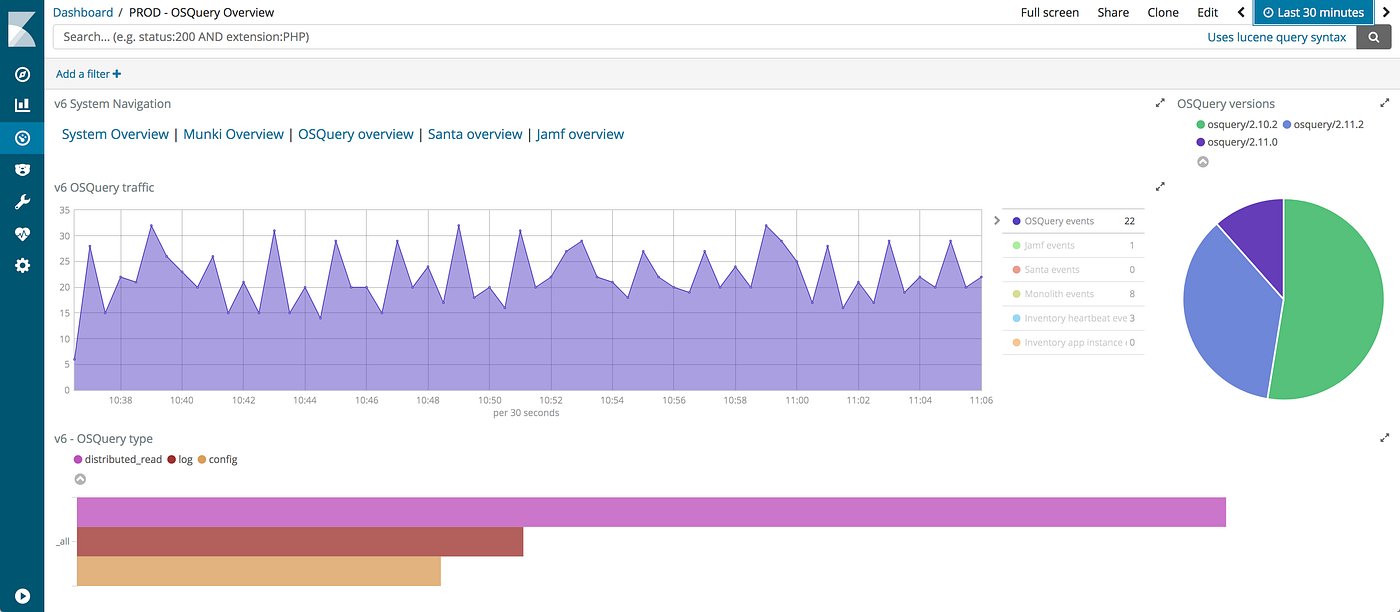1400x612 pixels.
Task: Maximize the v6 - OSQuery type panel
Action: (x=1385, y=438)
